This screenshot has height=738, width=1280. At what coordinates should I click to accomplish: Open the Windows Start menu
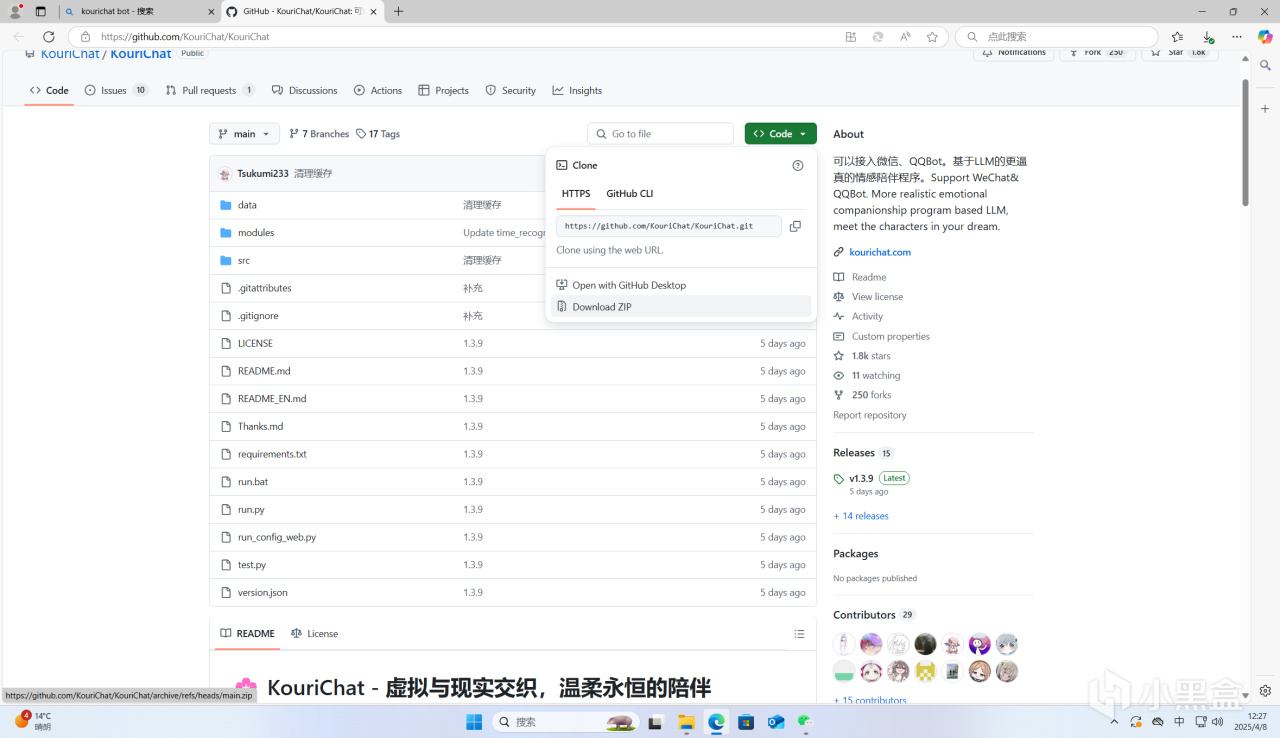[474, 722]
